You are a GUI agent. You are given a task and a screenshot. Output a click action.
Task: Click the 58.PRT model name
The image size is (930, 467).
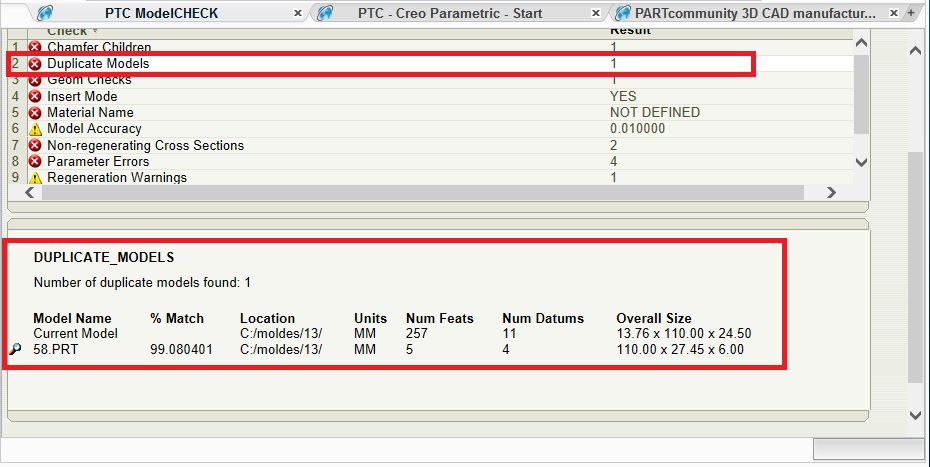point(55,350)
